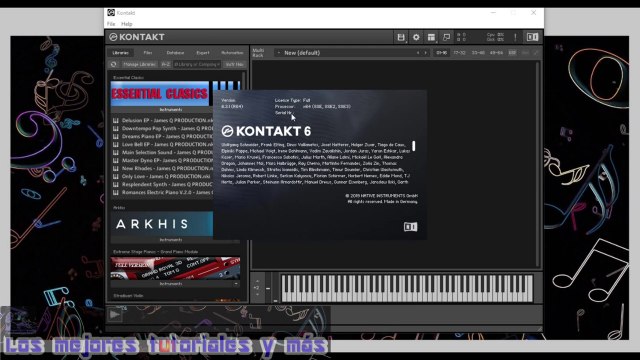Shift keyboard octave up arrow
640x360 pixels.
[257, 281]
